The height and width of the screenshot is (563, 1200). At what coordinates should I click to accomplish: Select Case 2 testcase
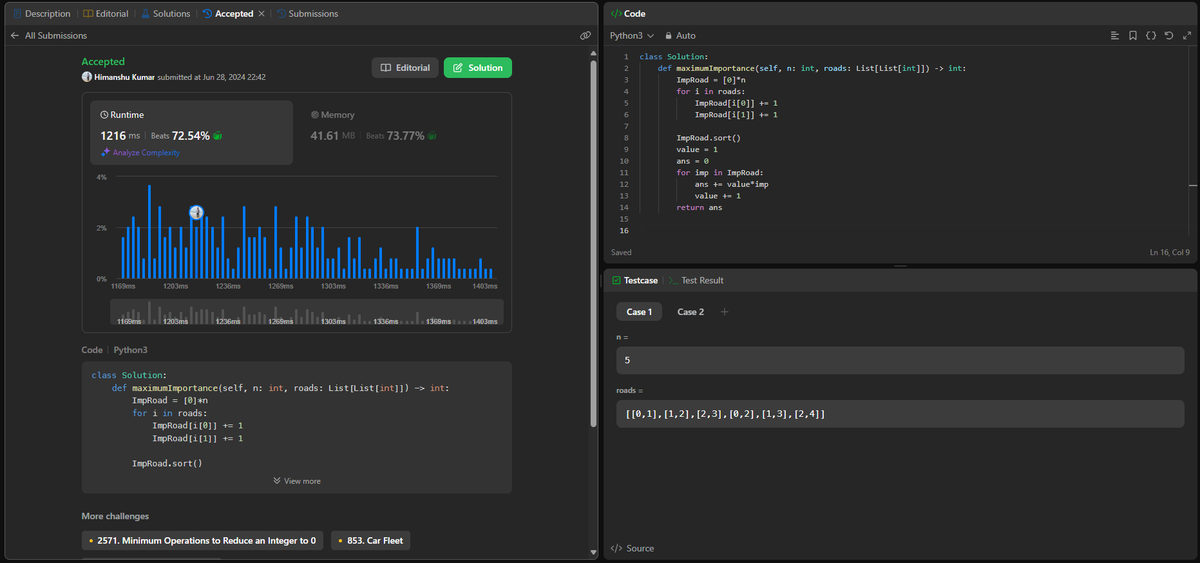pyautogui.click(x=691, y=312)
